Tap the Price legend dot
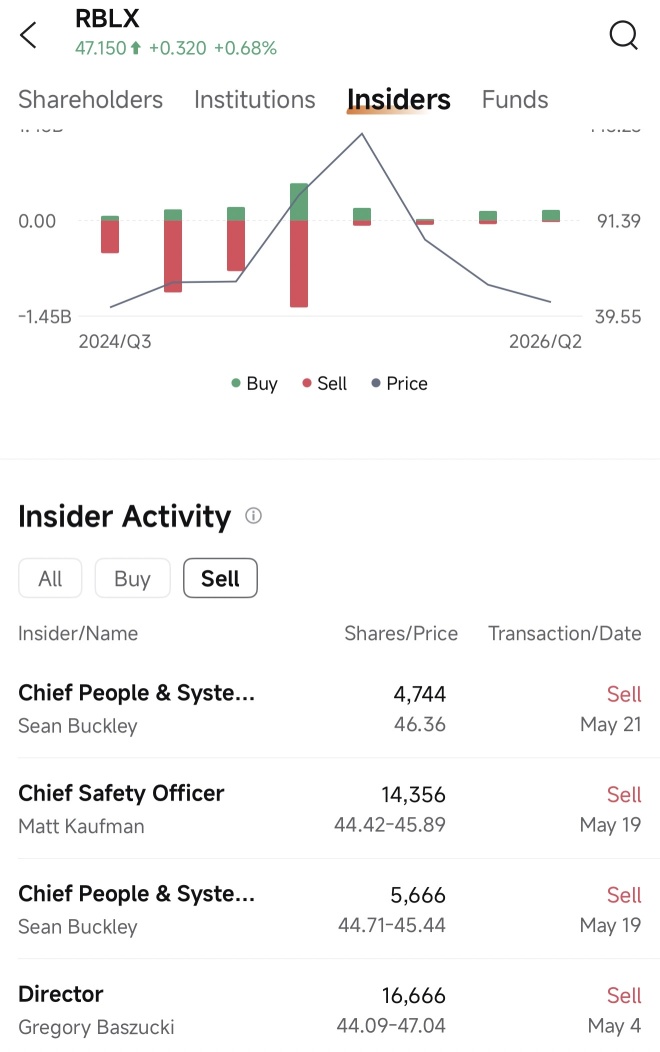 point(376,383)
